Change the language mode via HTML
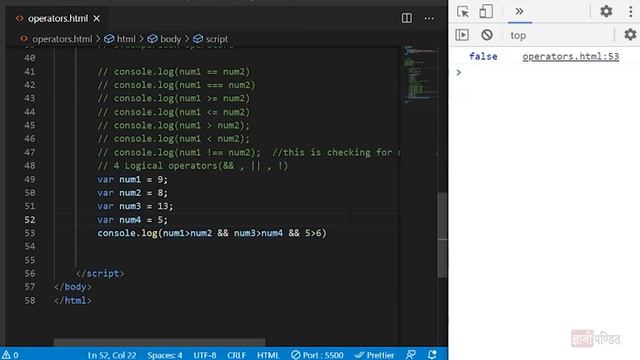 268,355
